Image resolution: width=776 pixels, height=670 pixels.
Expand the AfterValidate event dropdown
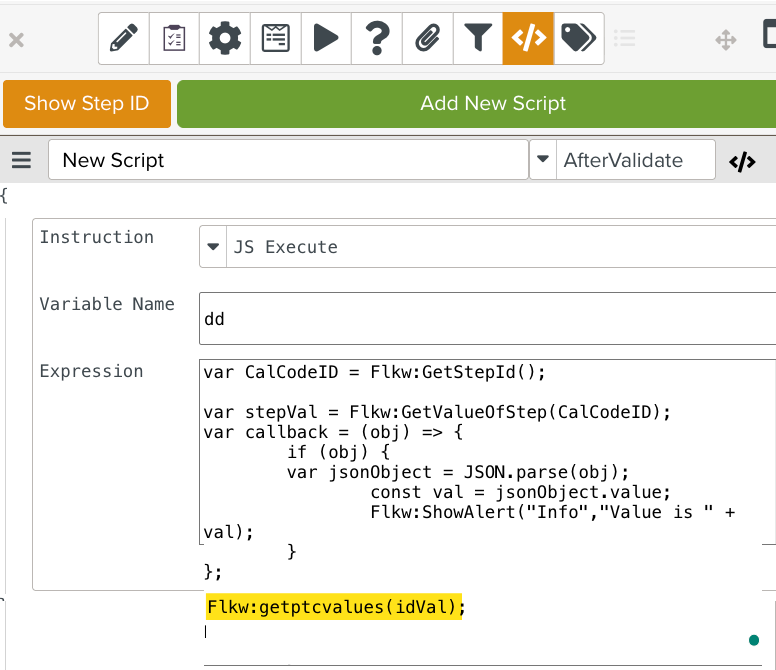[543, 160]
